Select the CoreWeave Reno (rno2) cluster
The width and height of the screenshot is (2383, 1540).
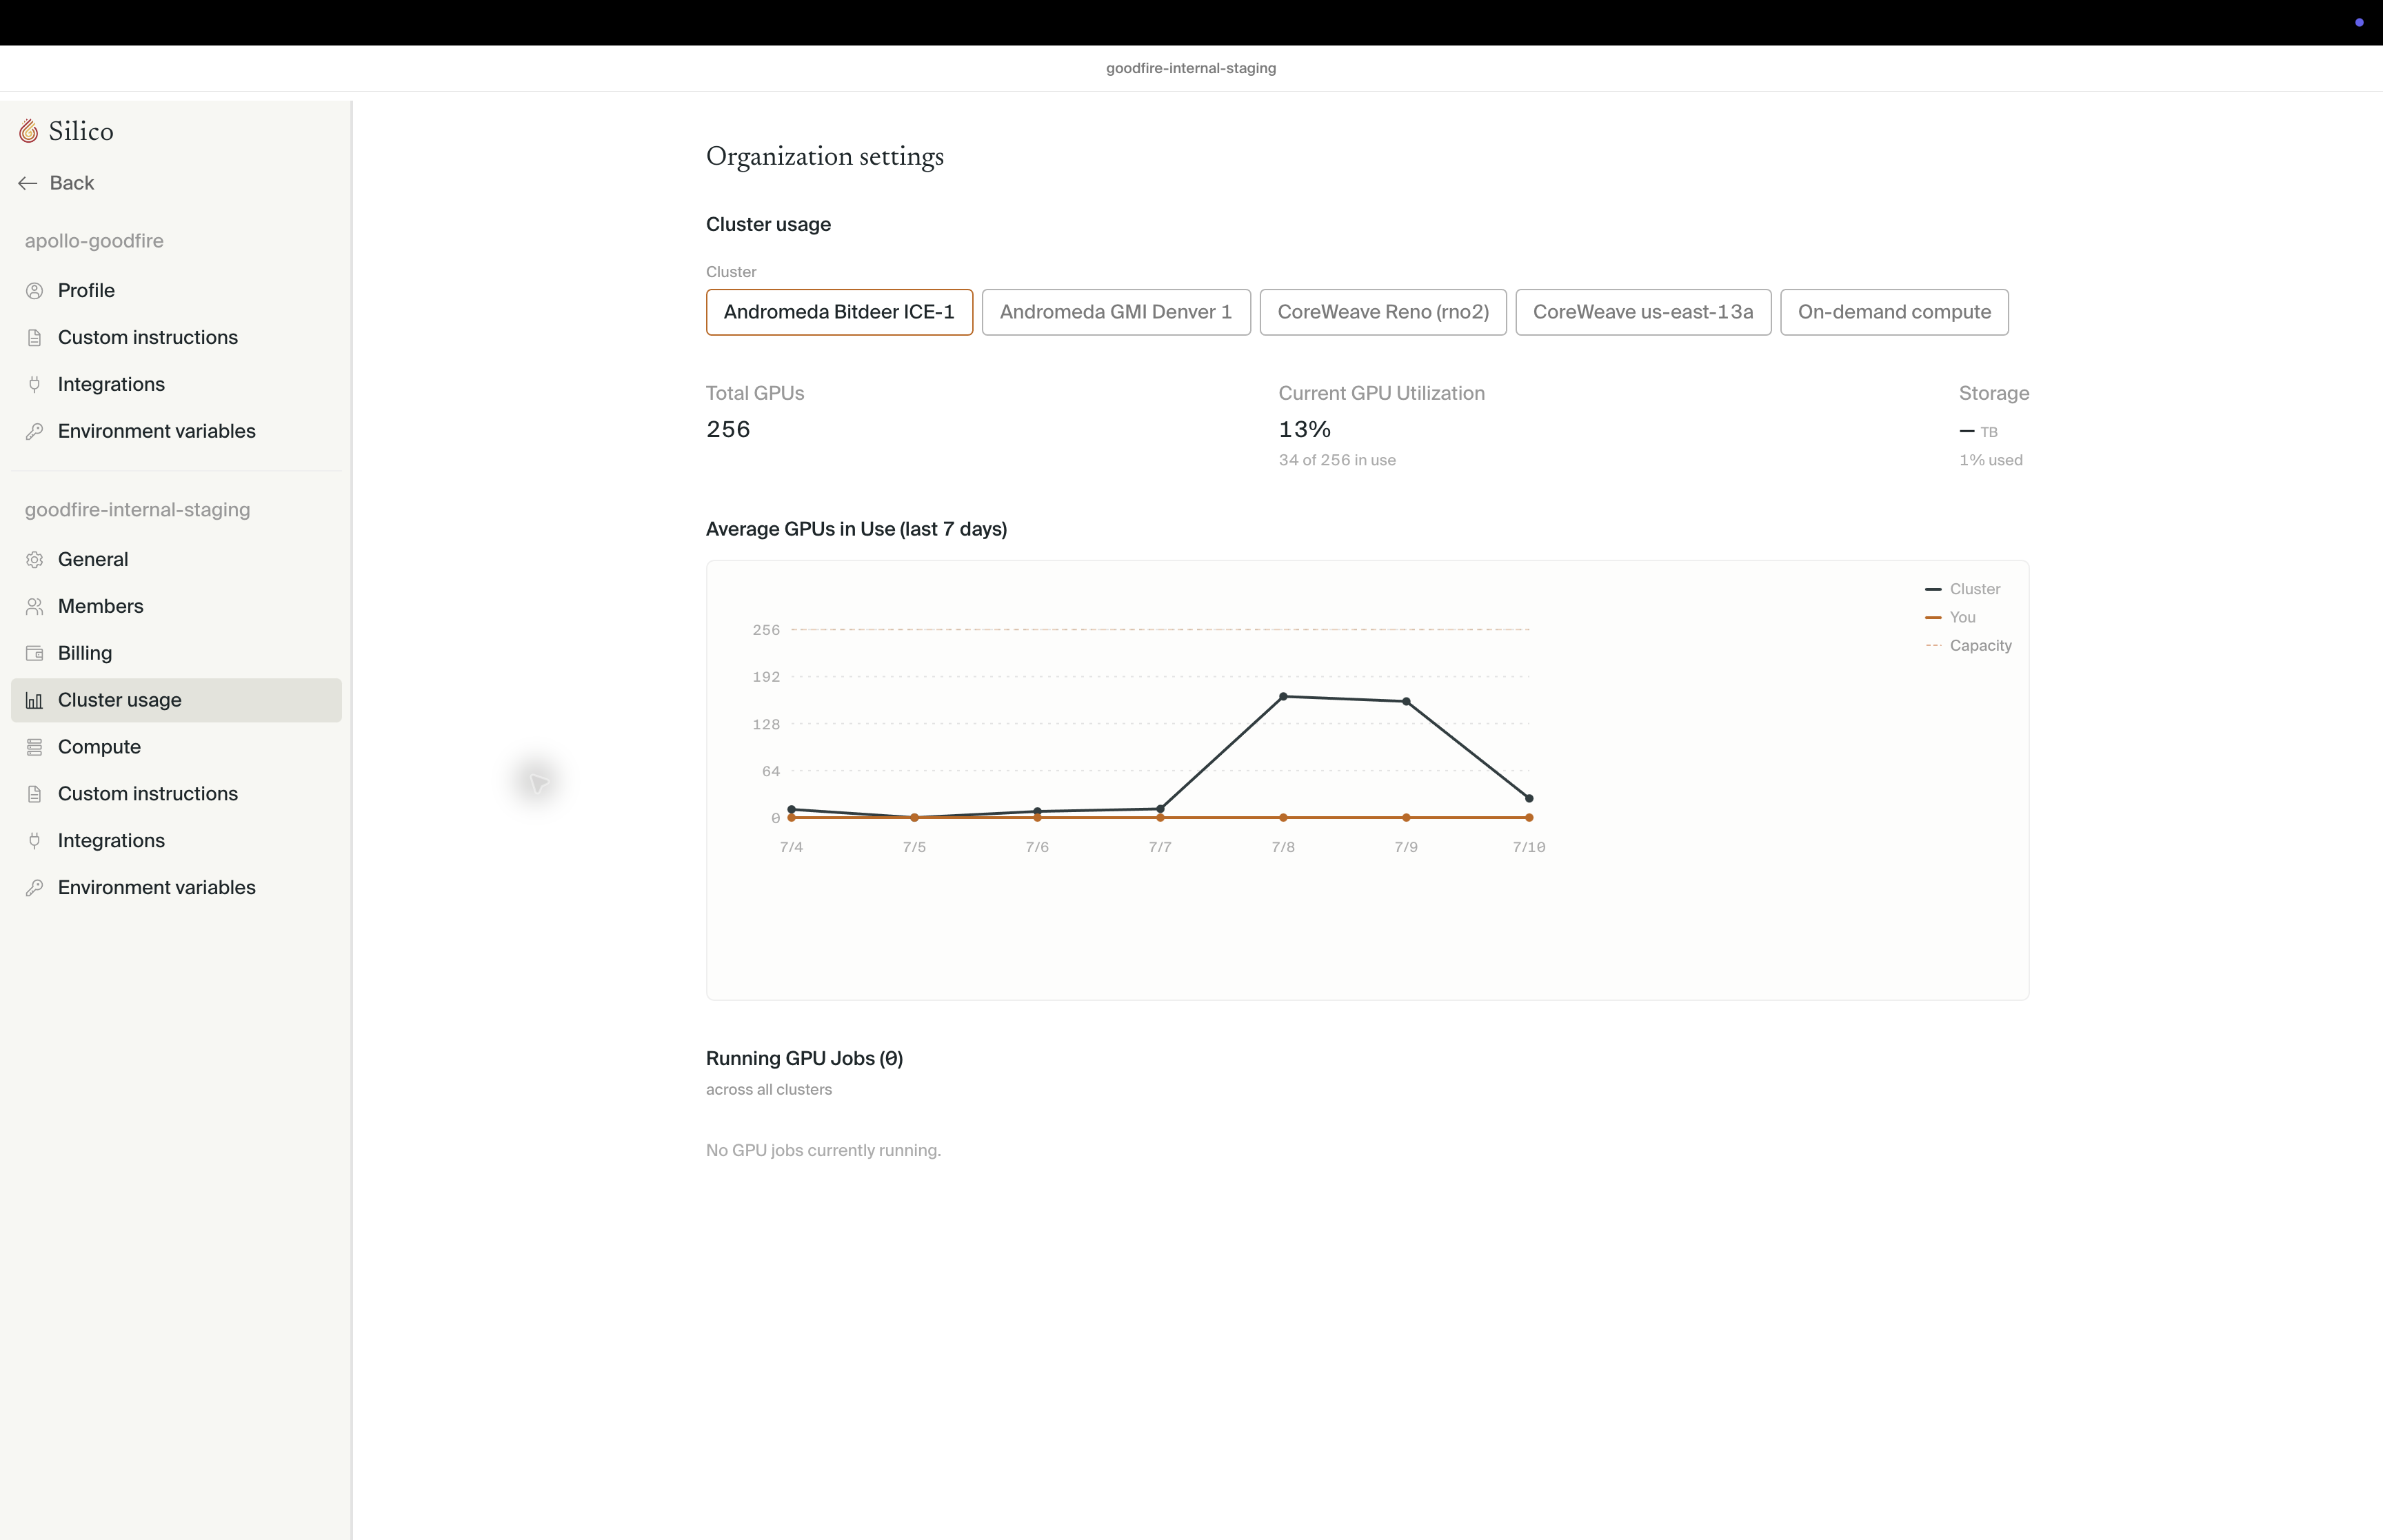[x=1383, y=313]
